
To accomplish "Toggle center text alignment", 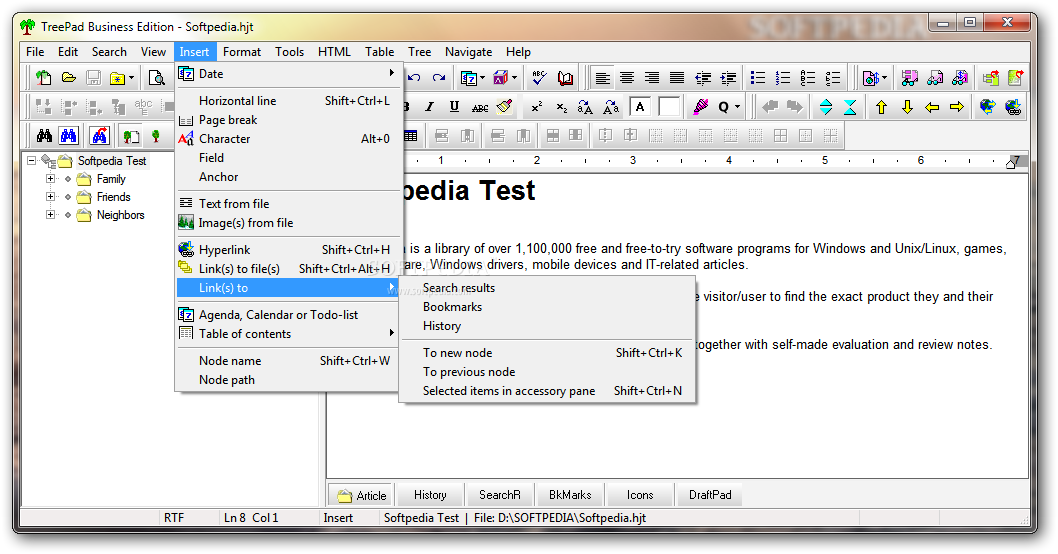I will coord(627,78).
